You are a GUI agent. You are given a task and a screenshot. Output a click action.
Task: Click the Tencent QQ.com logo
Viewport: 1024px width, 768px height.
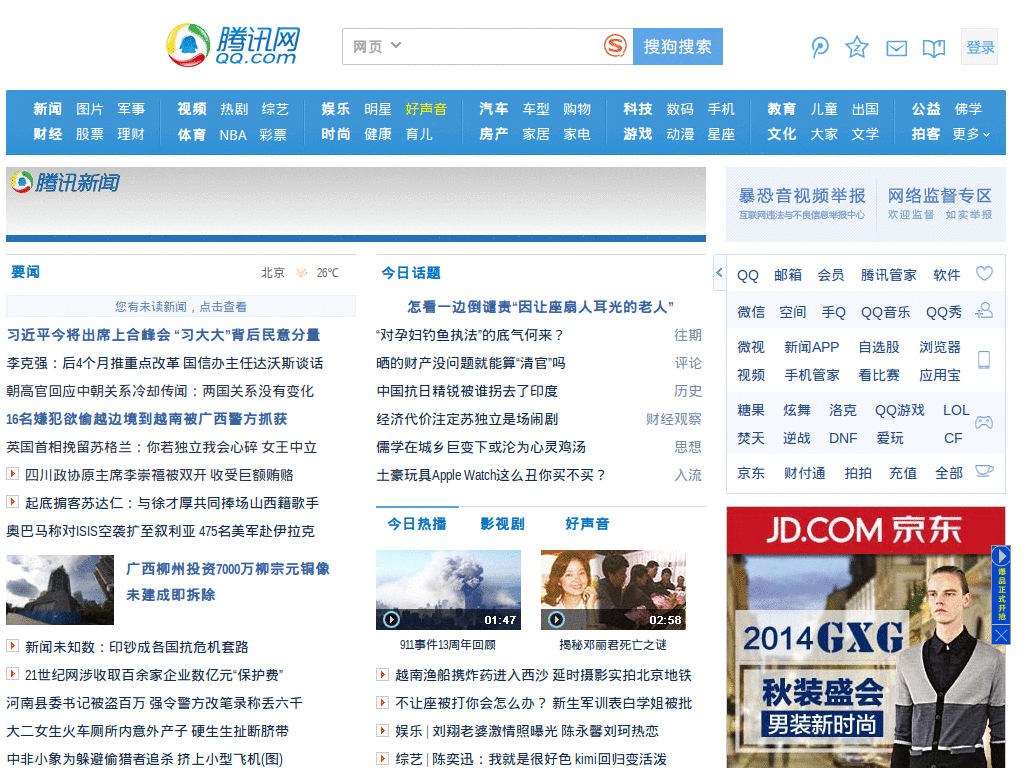pyautogui.click(x=233, y=45)
